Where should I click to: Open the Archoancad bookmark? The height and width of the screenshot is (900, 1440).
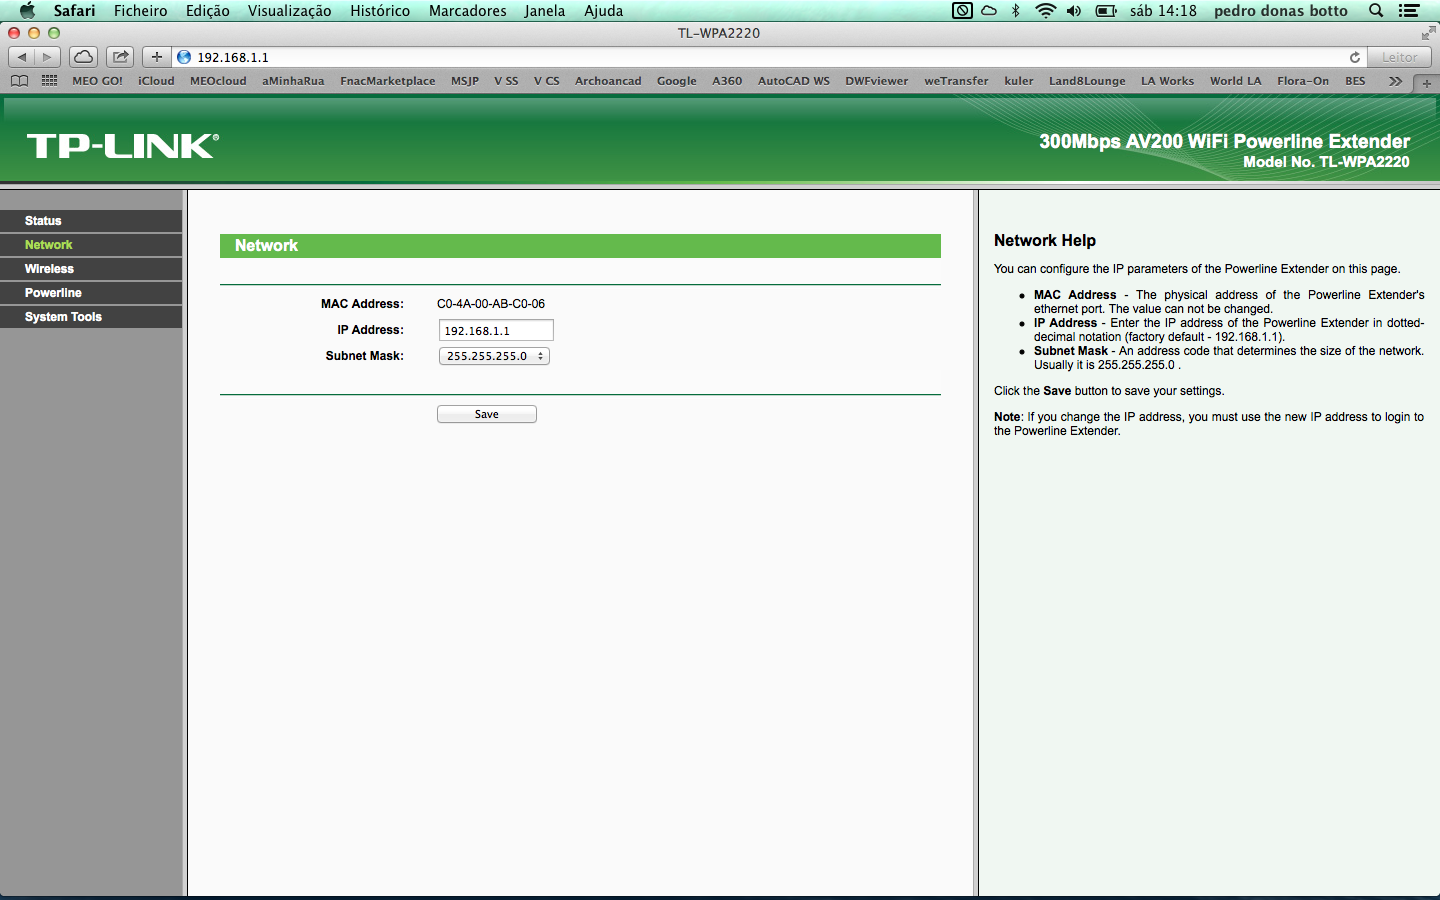608,81
